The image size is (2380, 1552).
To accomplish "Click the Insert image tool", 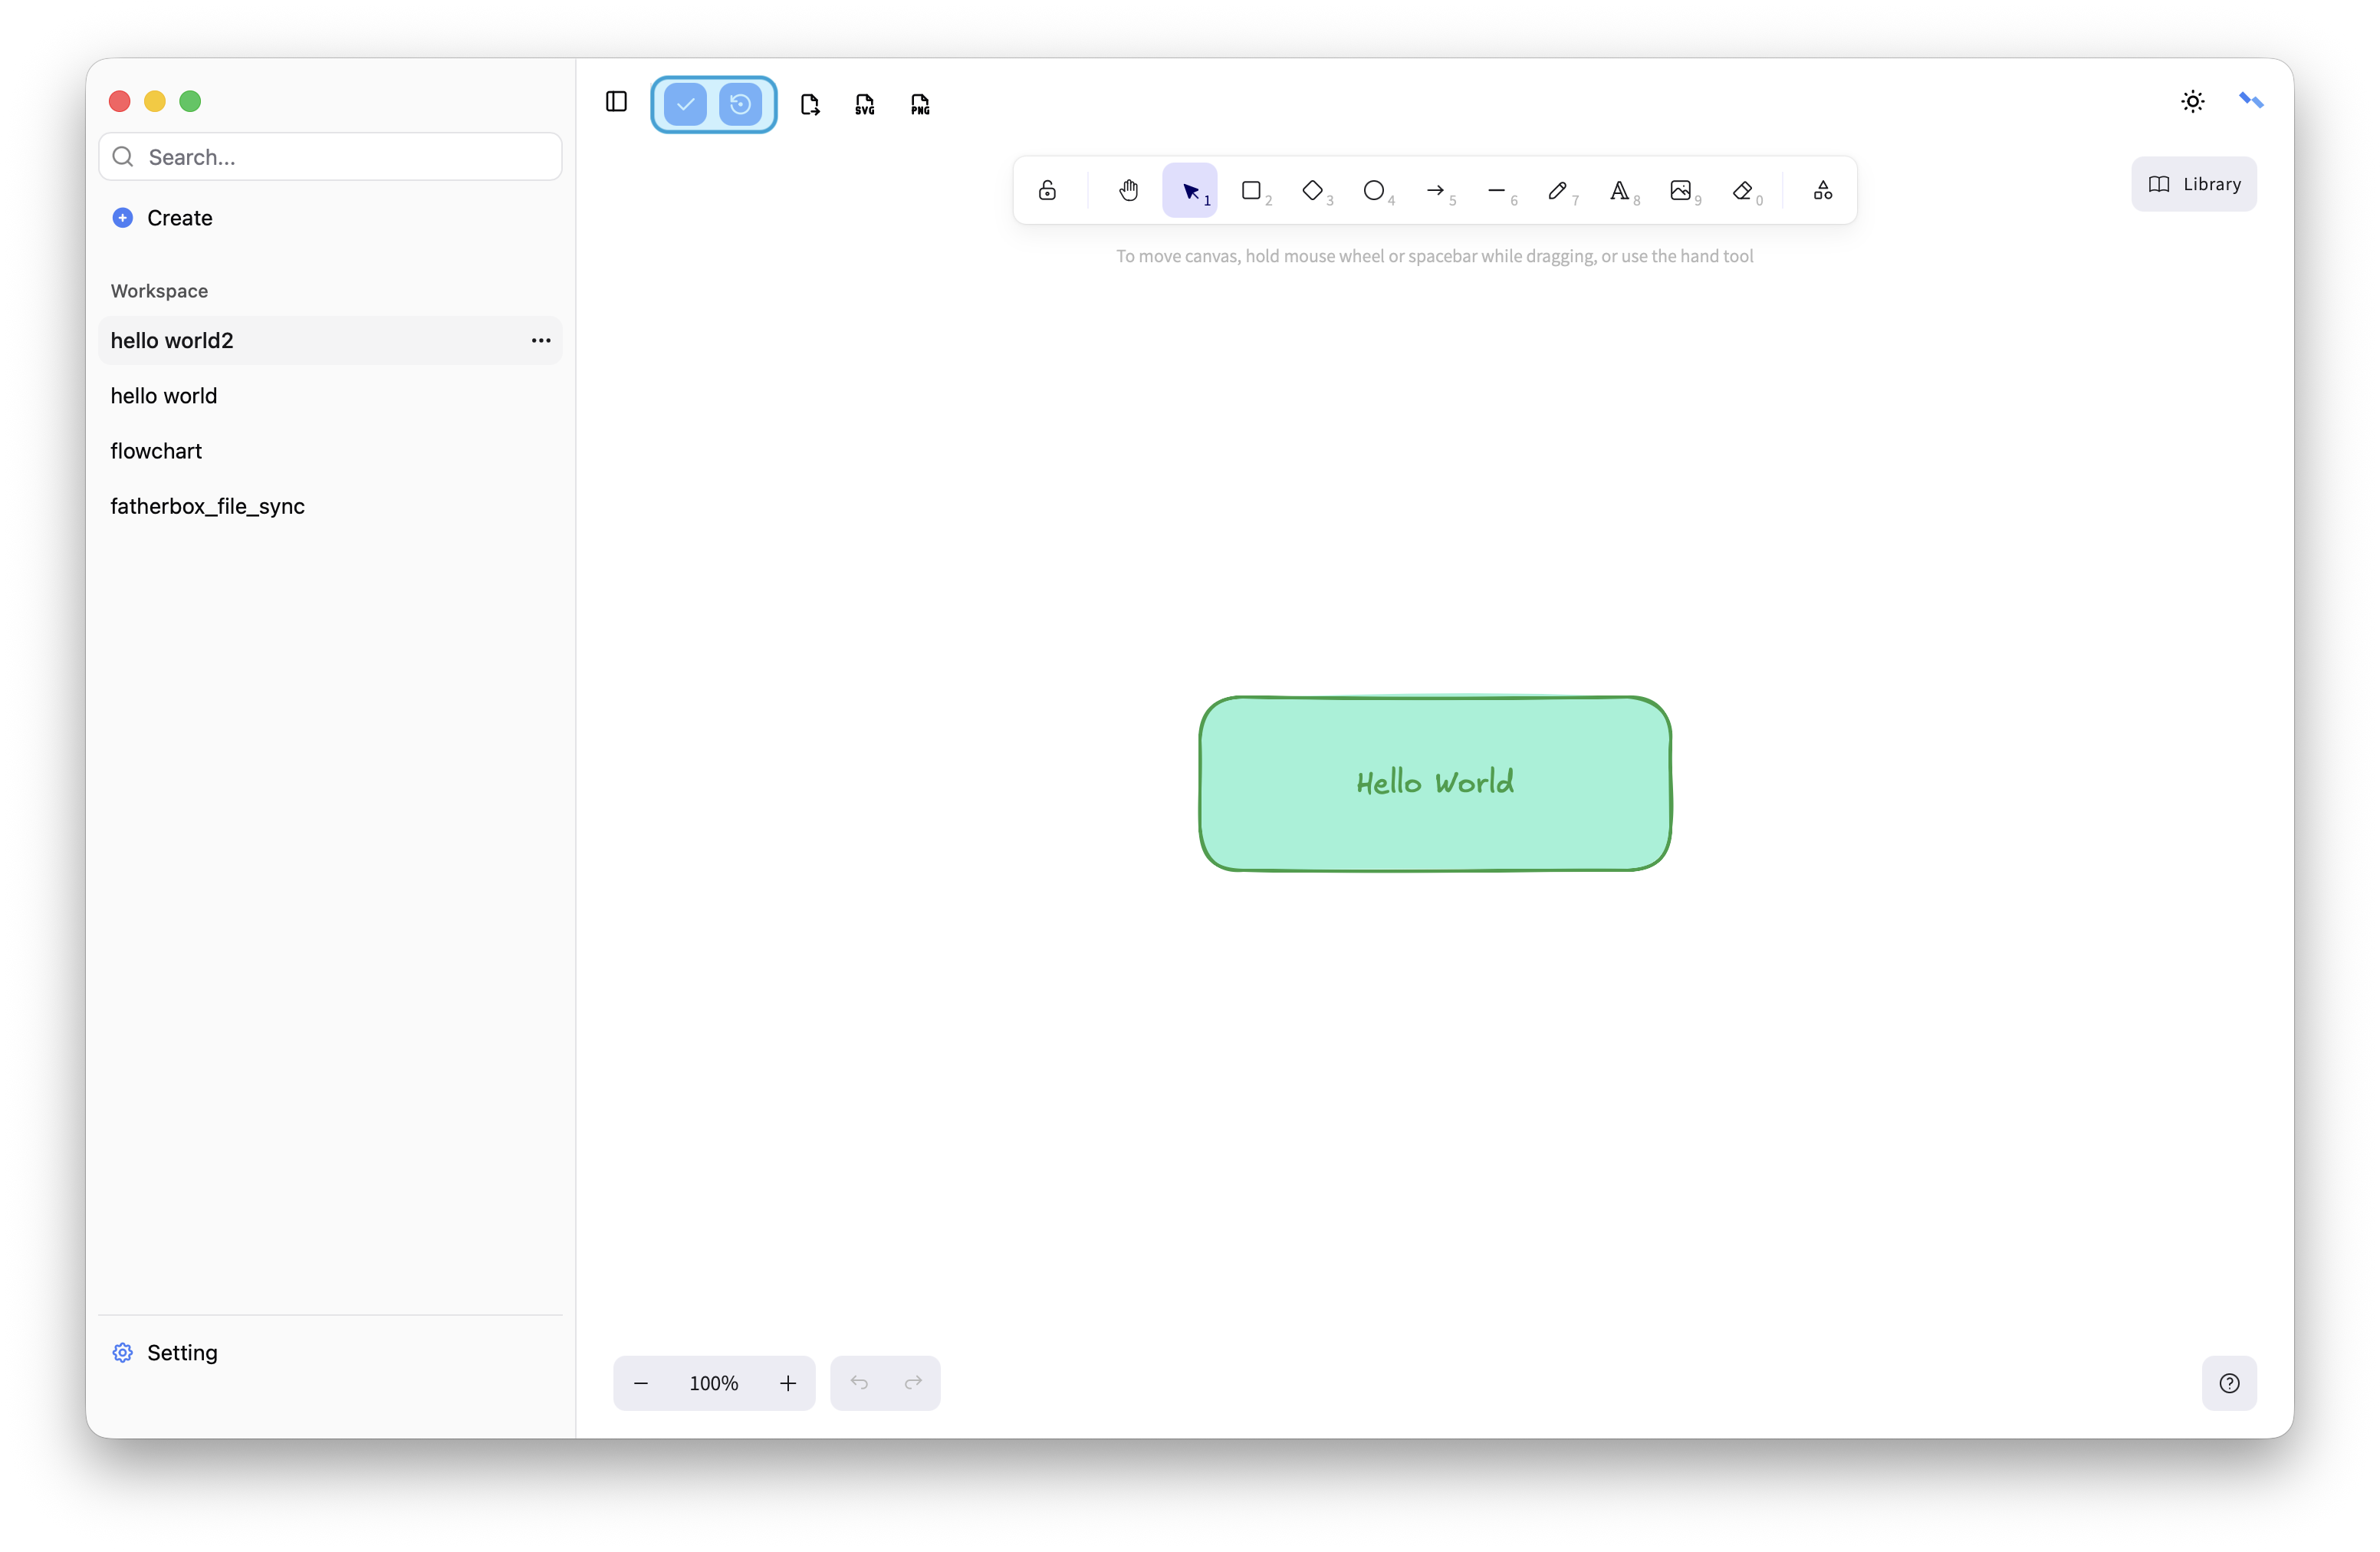I will (1680, 190).
